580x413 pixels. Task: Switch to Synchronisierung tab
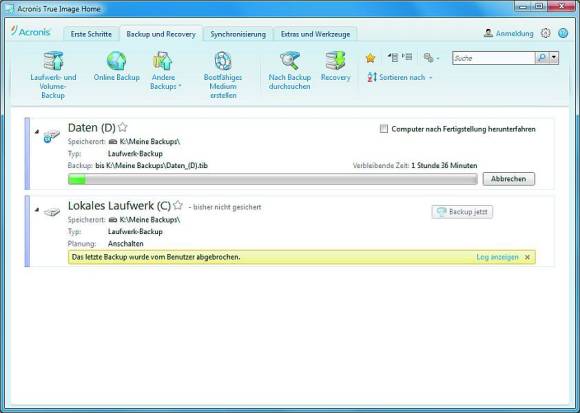(x=238, y=34)
